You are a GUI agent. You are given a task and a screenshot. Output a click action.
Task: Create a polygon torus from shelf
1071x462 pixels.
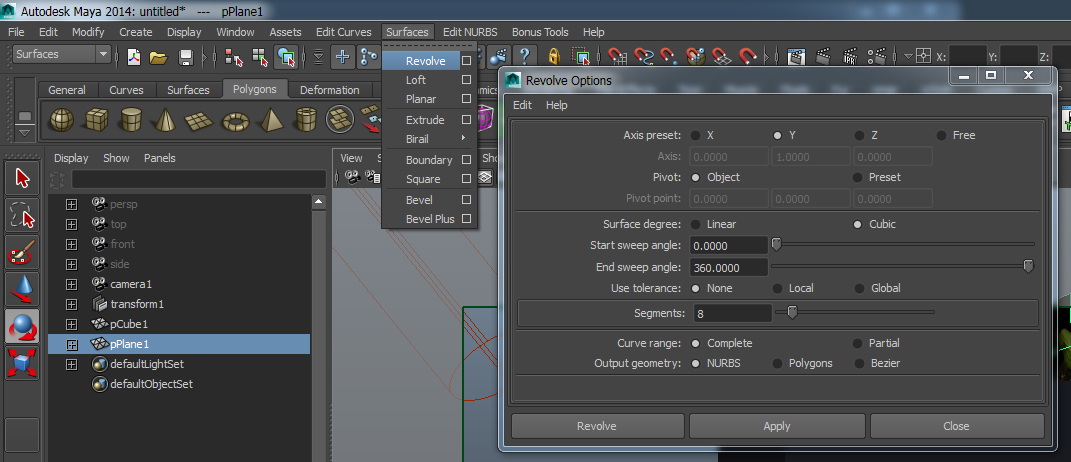point(236,121)
